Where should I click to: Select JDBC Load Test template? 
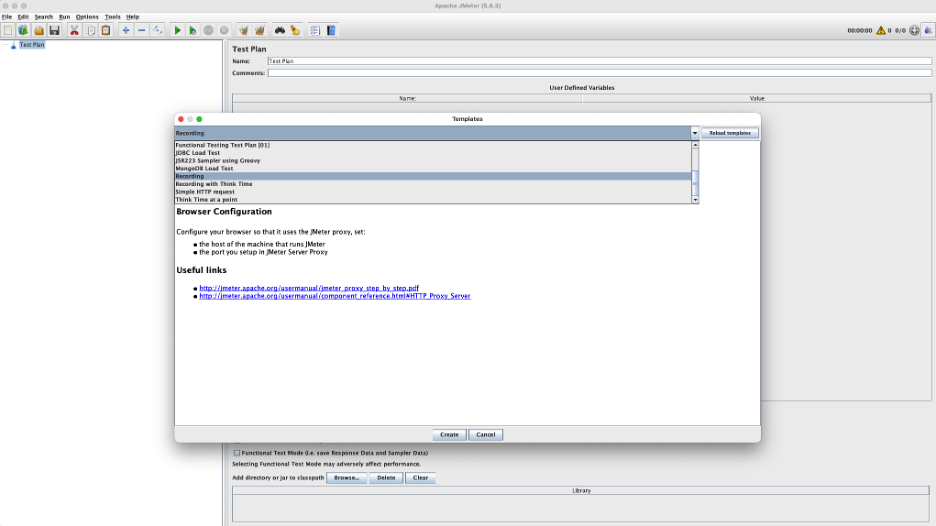coord(433,153)
